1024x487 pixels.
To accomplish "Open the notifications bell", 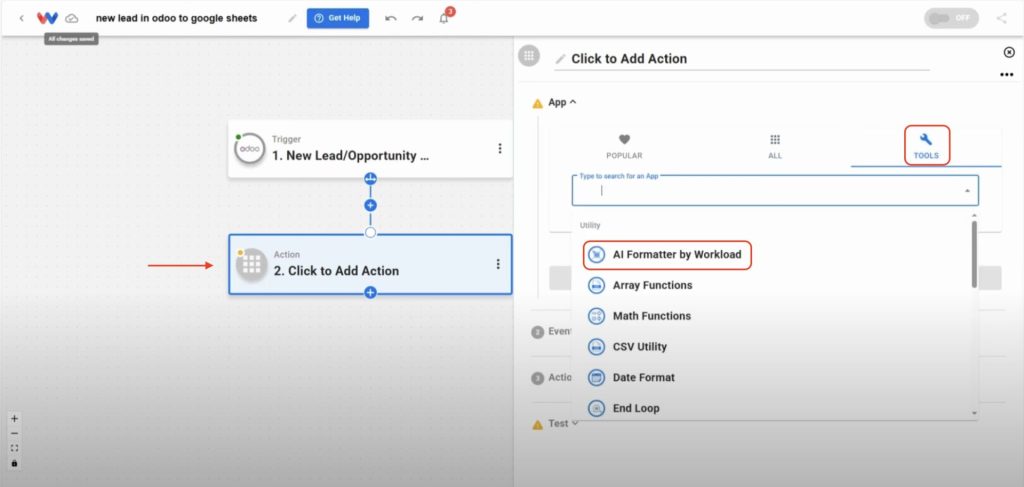I will 444,18.
